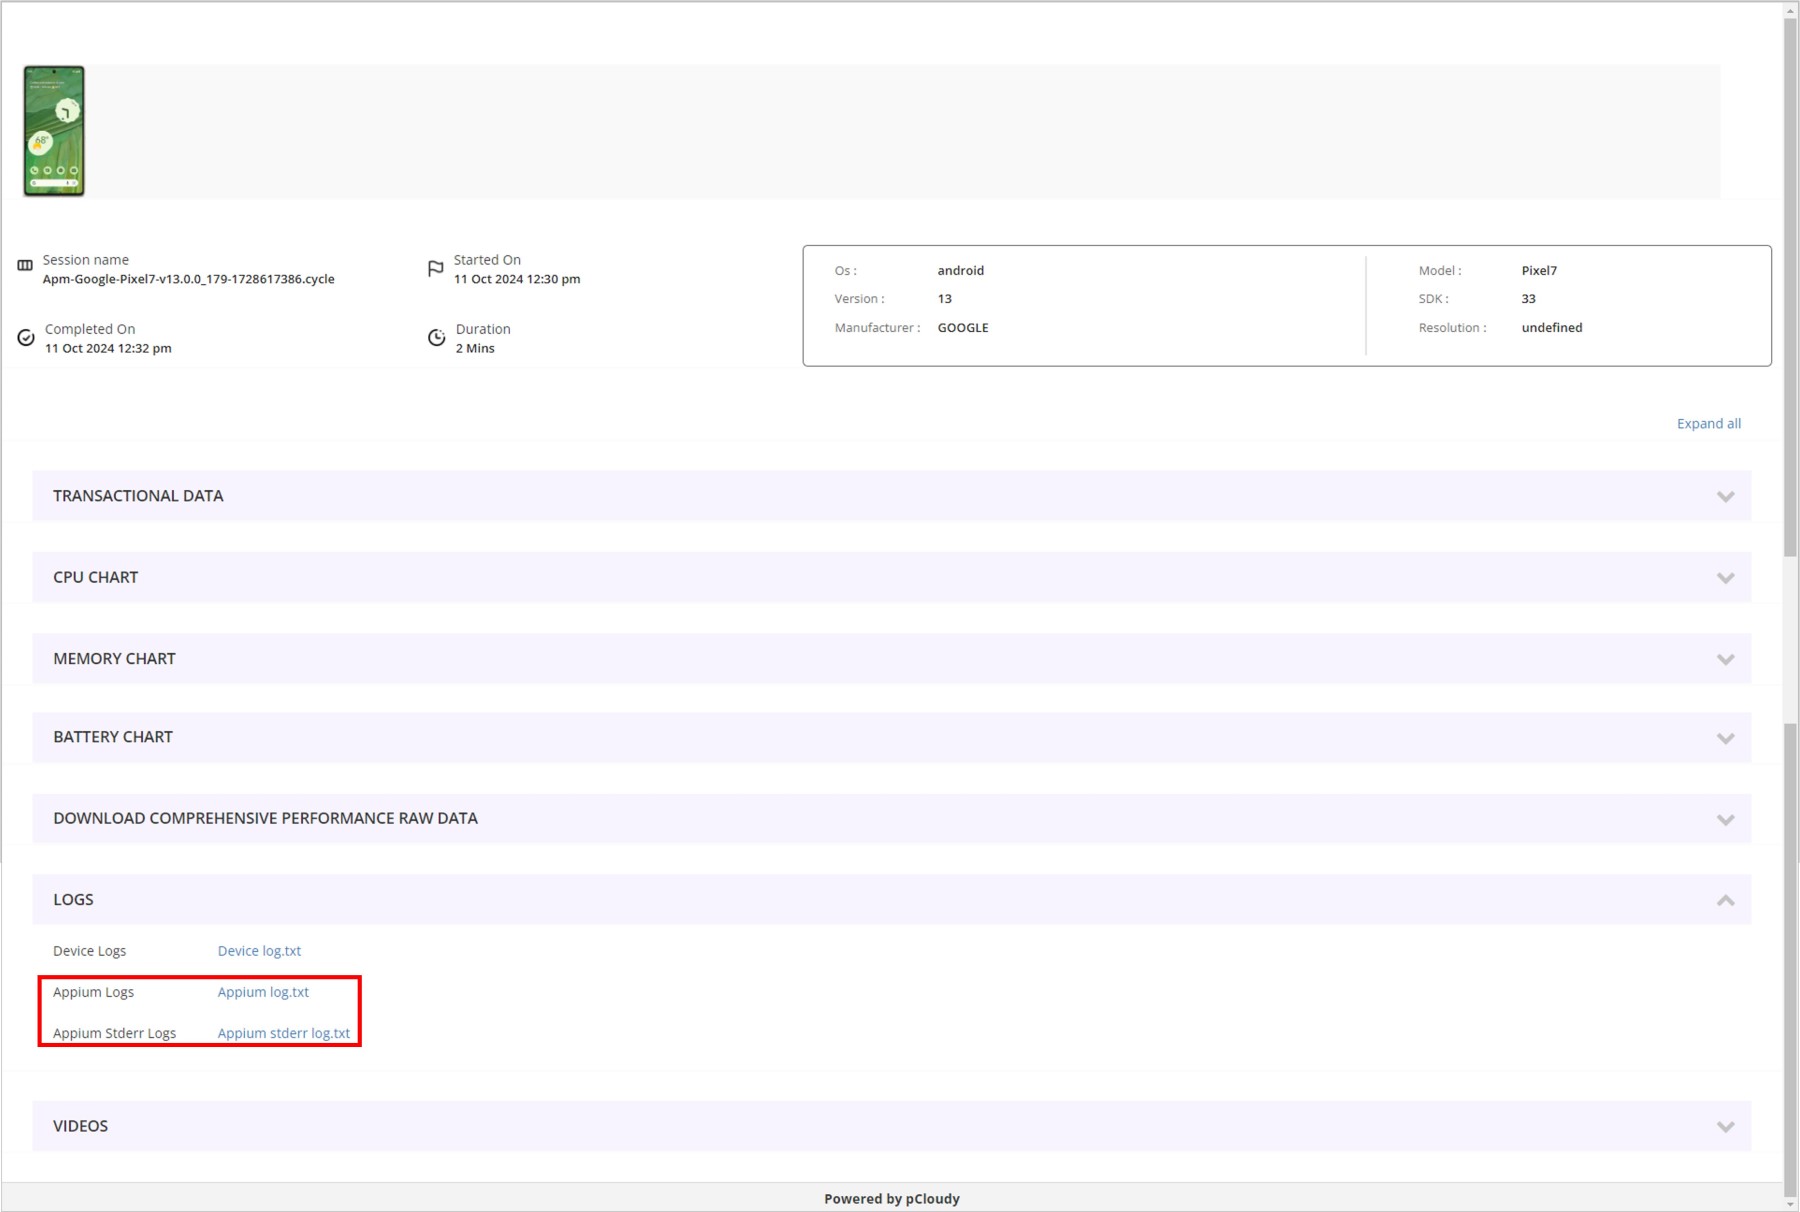The height and width of the screenshot is (1212, 1800).
Task: Click the Started On flag icon
Action: pyautogui.click(x=435, y=268)
